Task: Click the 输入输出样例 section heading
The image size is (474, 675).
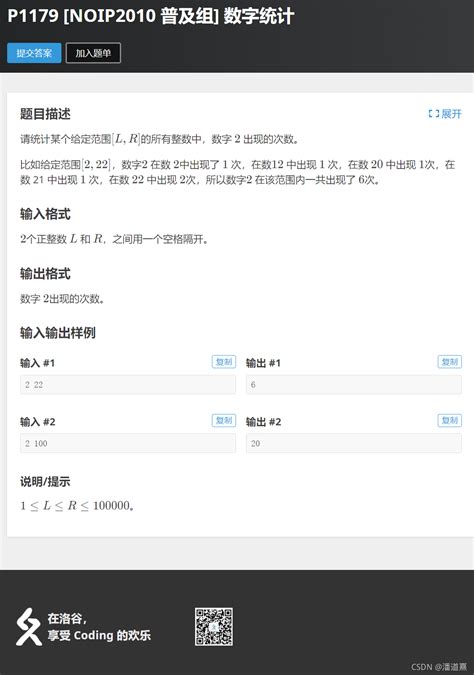Action: click(58, 333)
